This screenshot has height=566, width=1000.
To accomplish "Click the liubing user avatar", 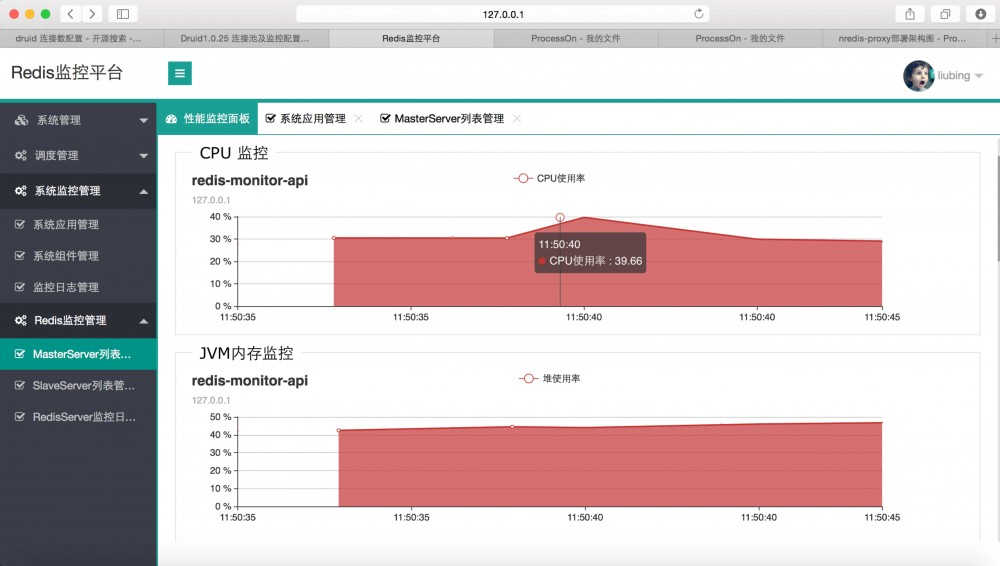I will tap(918, 76).
